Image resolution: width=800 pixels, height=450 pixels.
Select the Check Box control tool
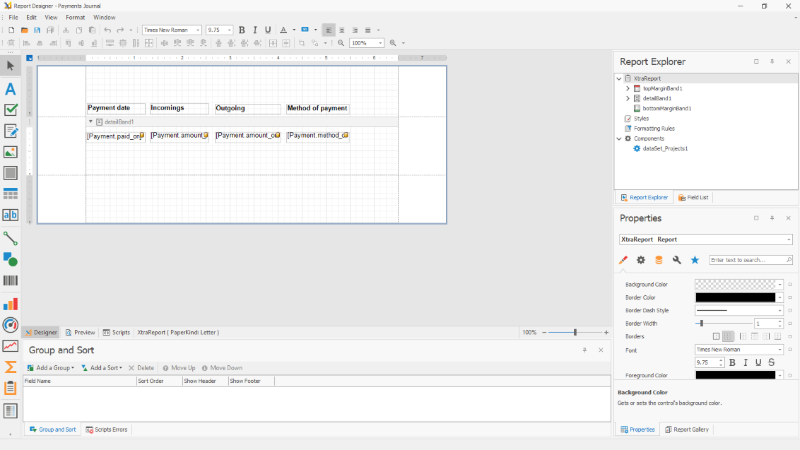[x=11, y=110]
